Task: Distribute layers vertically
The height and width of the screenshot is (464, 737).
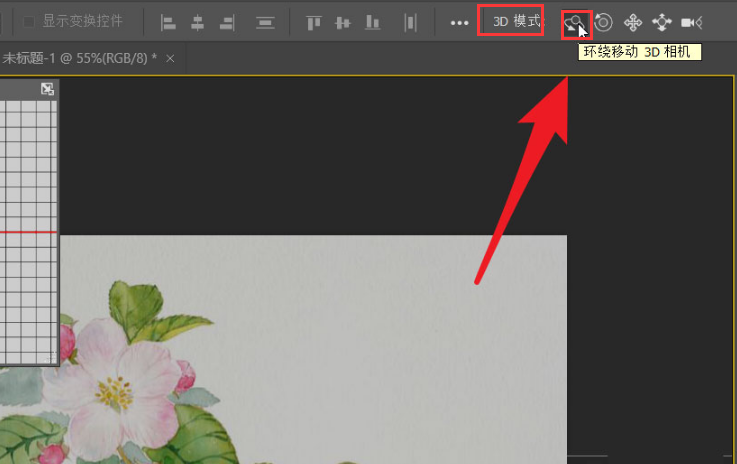Action: coord(265,22)
